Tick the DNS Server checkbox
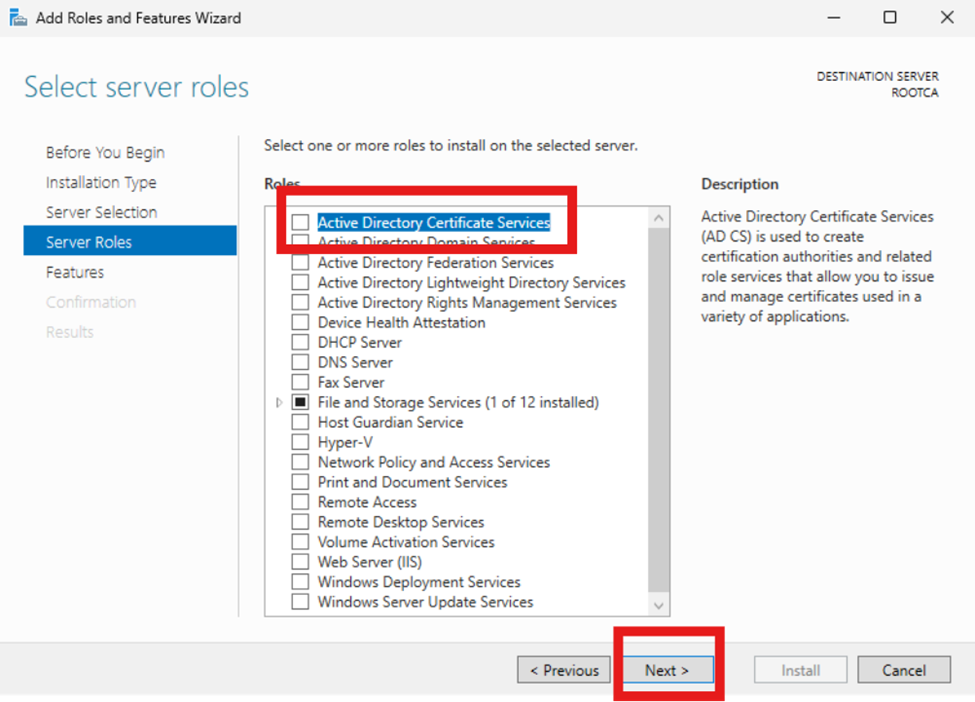Image resolution: width=975 pixels, height=702 pixels. tap(300, 362)
